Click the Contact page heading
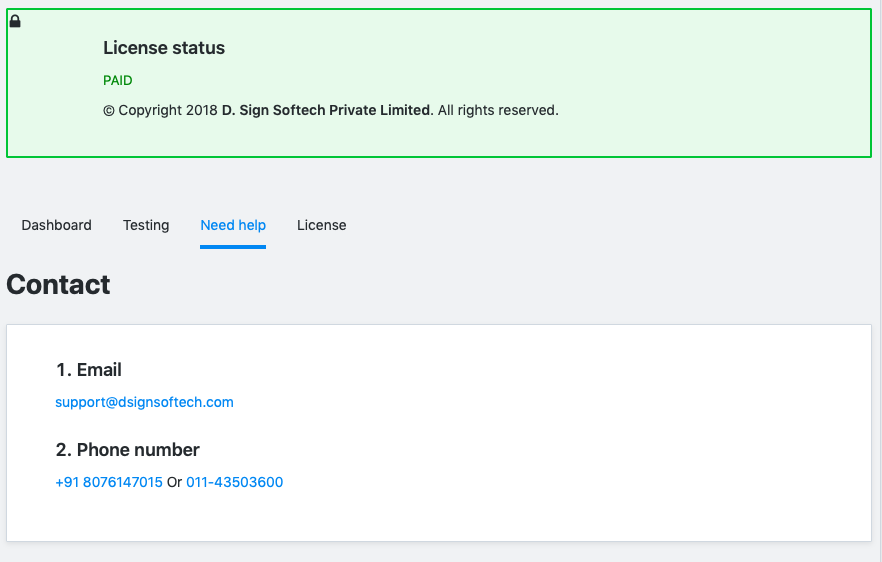 (58, 284)
